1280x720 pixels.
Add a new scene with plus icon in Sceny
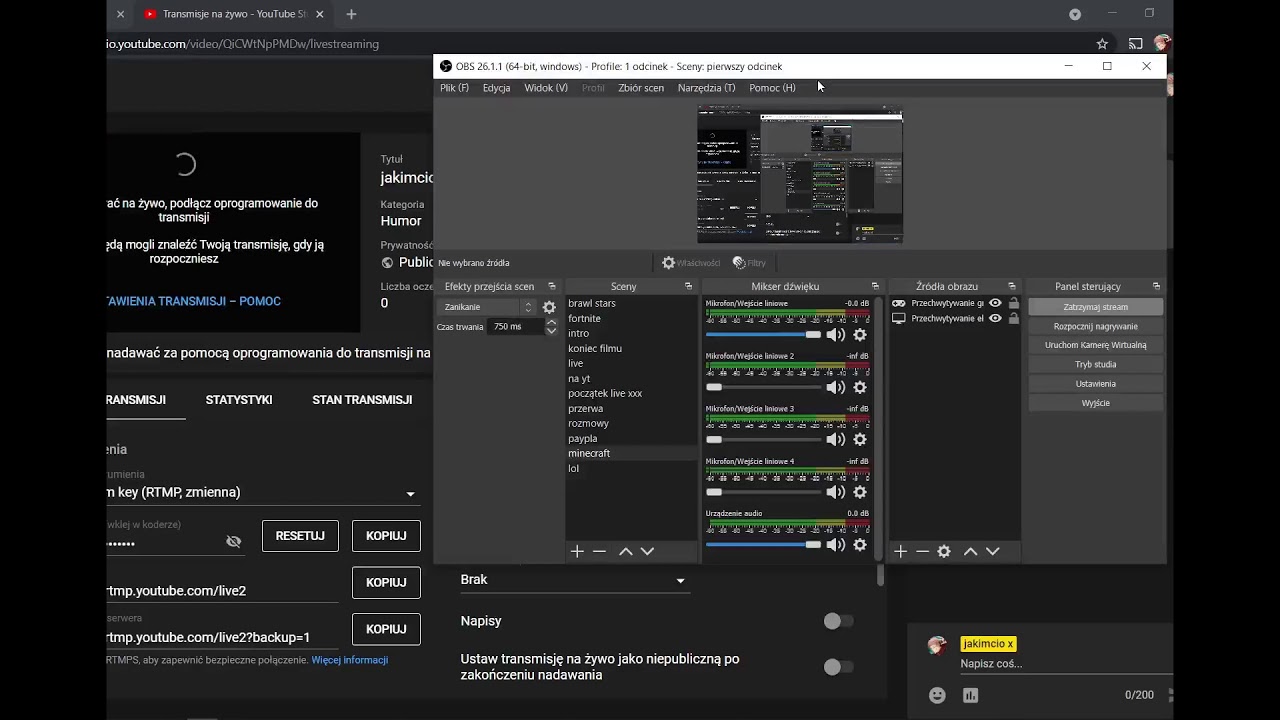(x=577, y=551)
